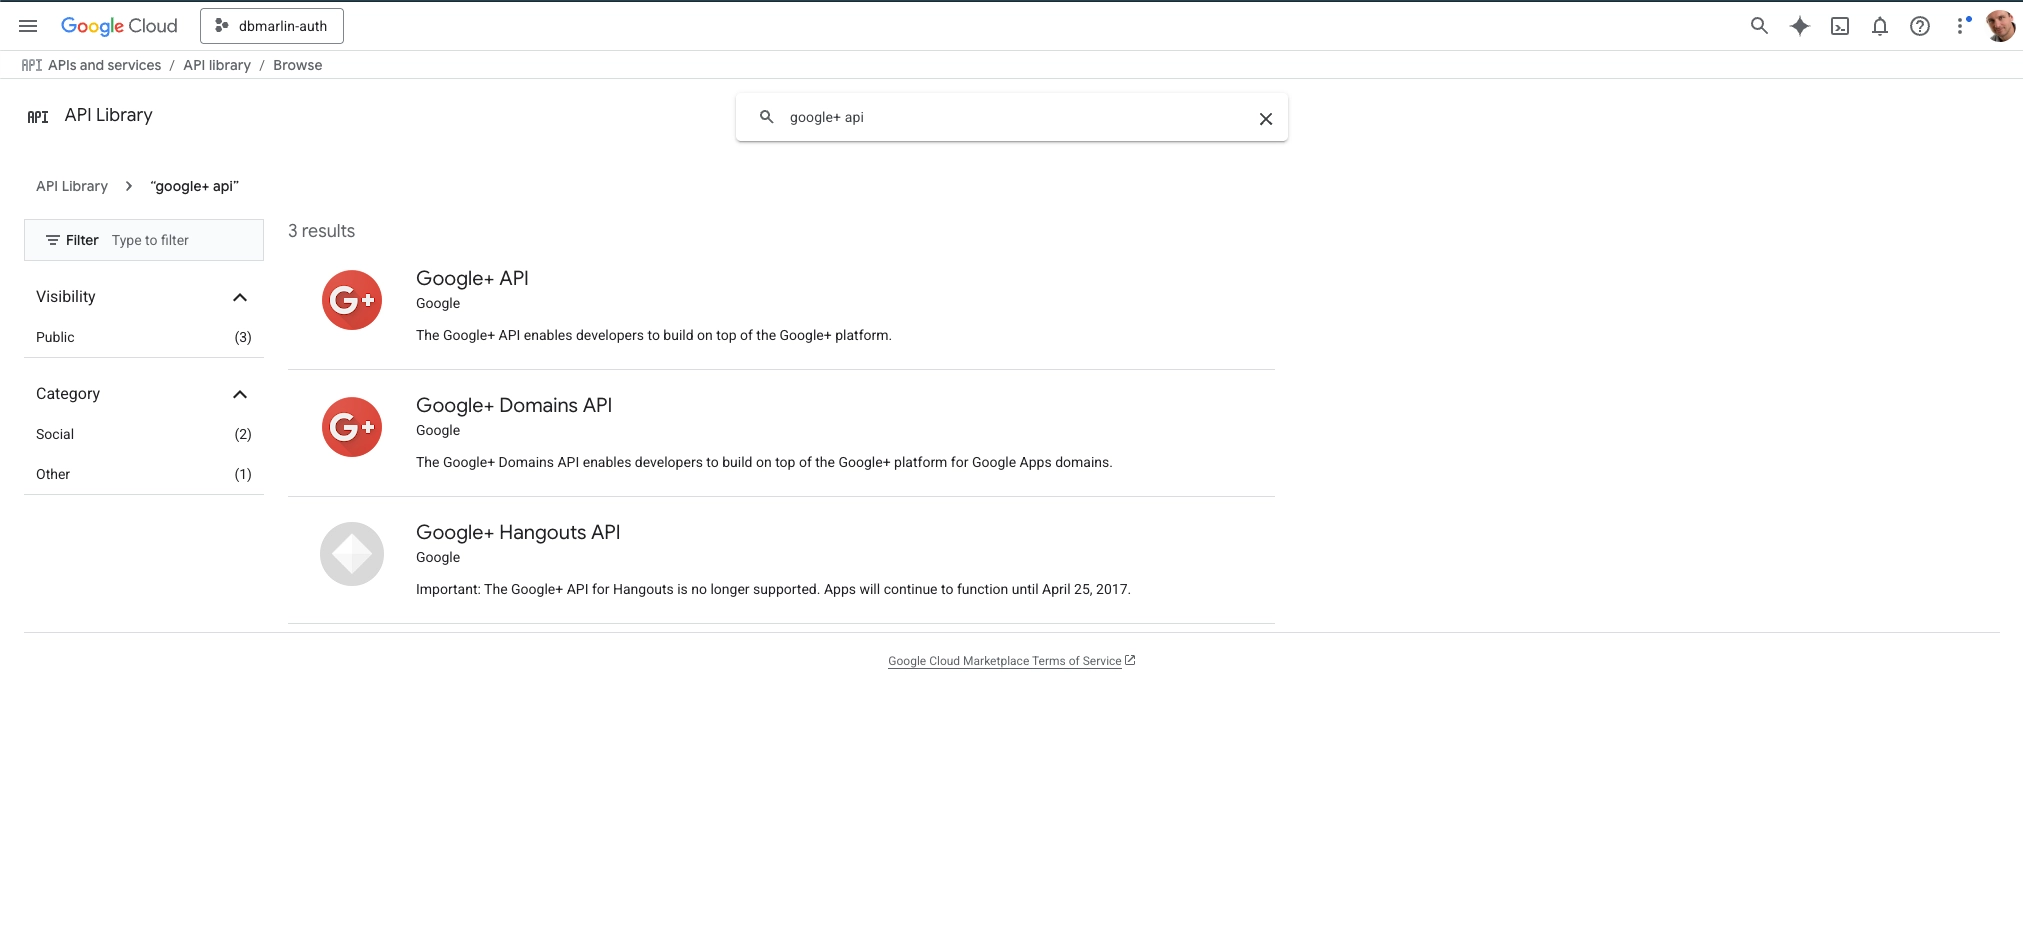Open Google Cloud Marketplace Terms of Service
The image size is (2023, 928).
click(1005, 660)
